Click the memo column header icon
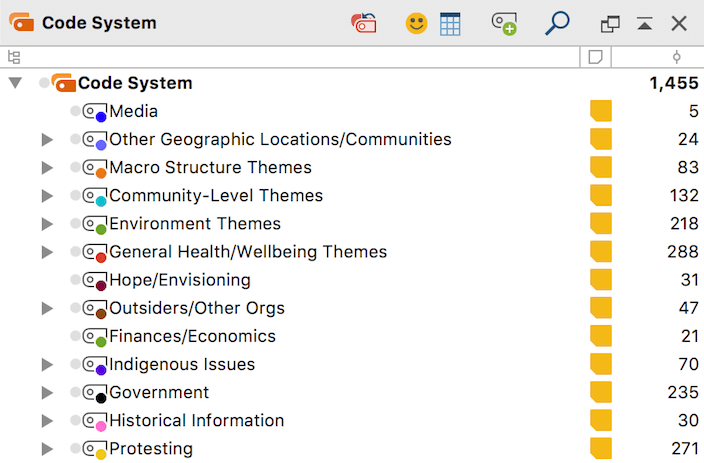704x463 pixels. point(595,57)
